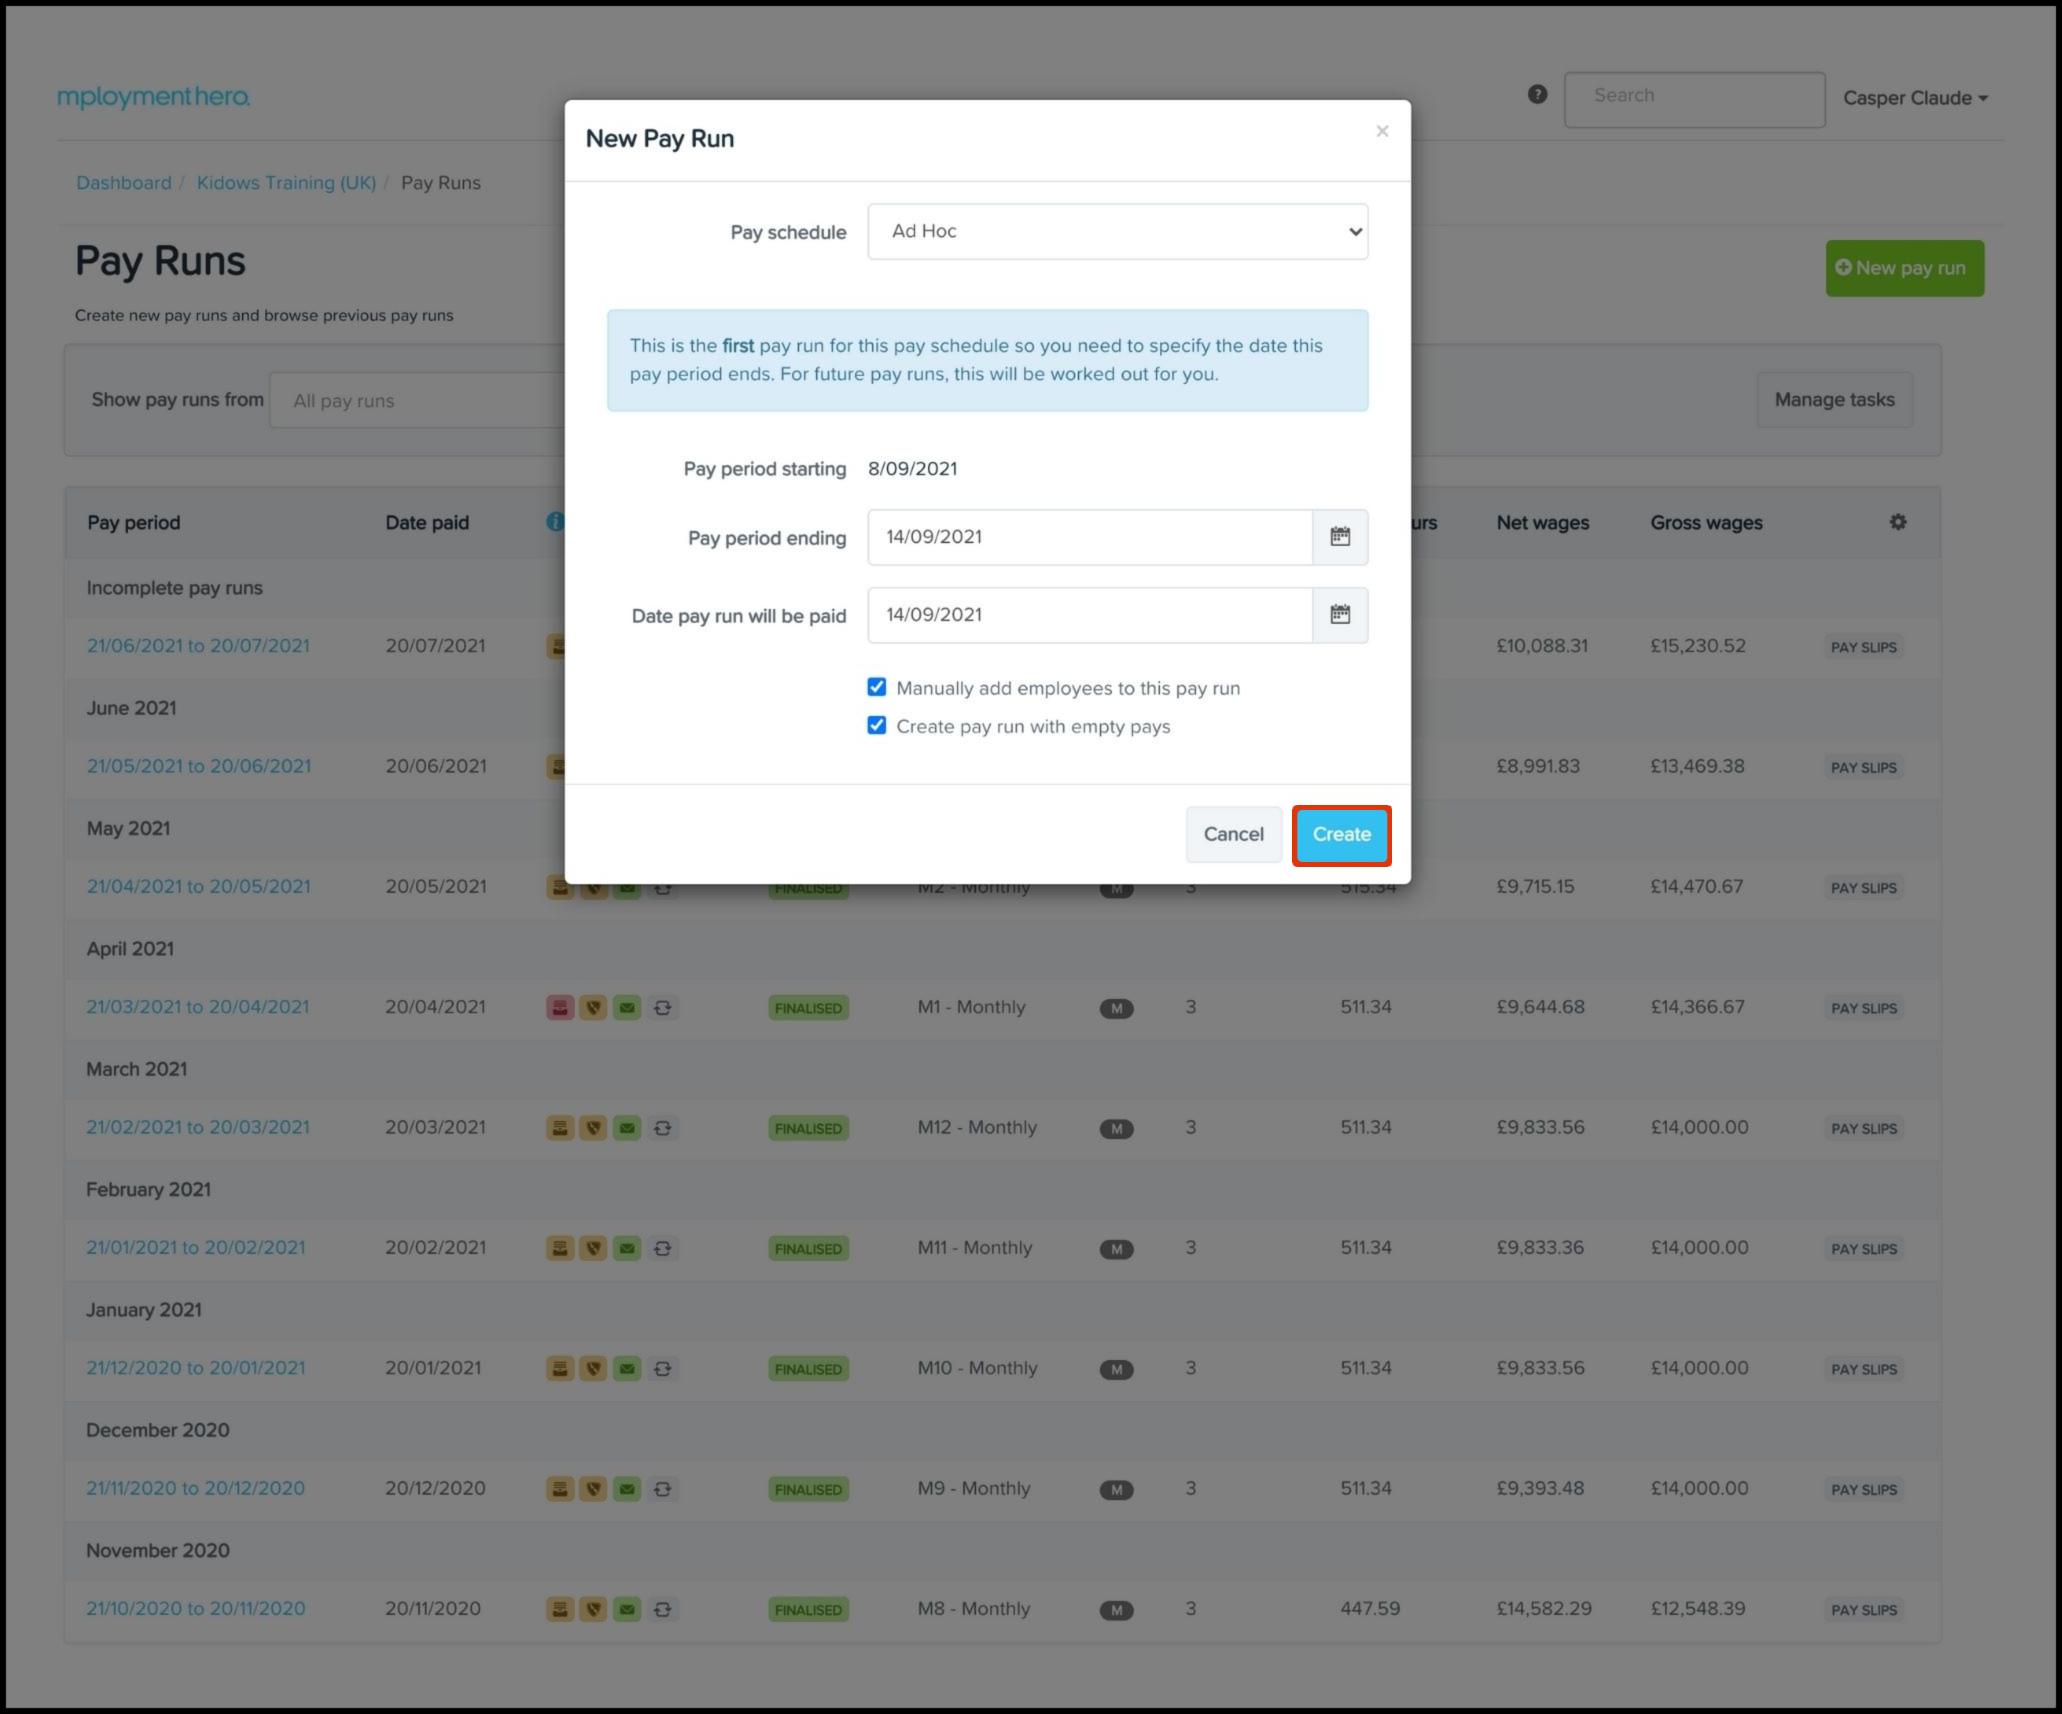Image resolution: width=2062 pixels, height=1714 pixels.
Task: Click shield icon on February 2021 pay run
Action: click(594, 1248)
